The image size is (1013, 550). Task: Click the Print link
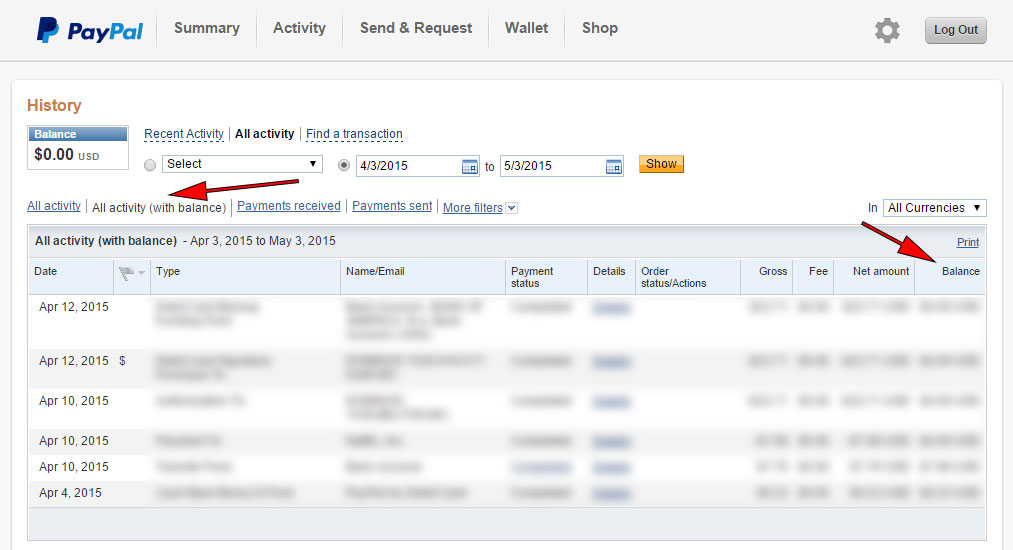pyautogui.click(x=968, y=242)
